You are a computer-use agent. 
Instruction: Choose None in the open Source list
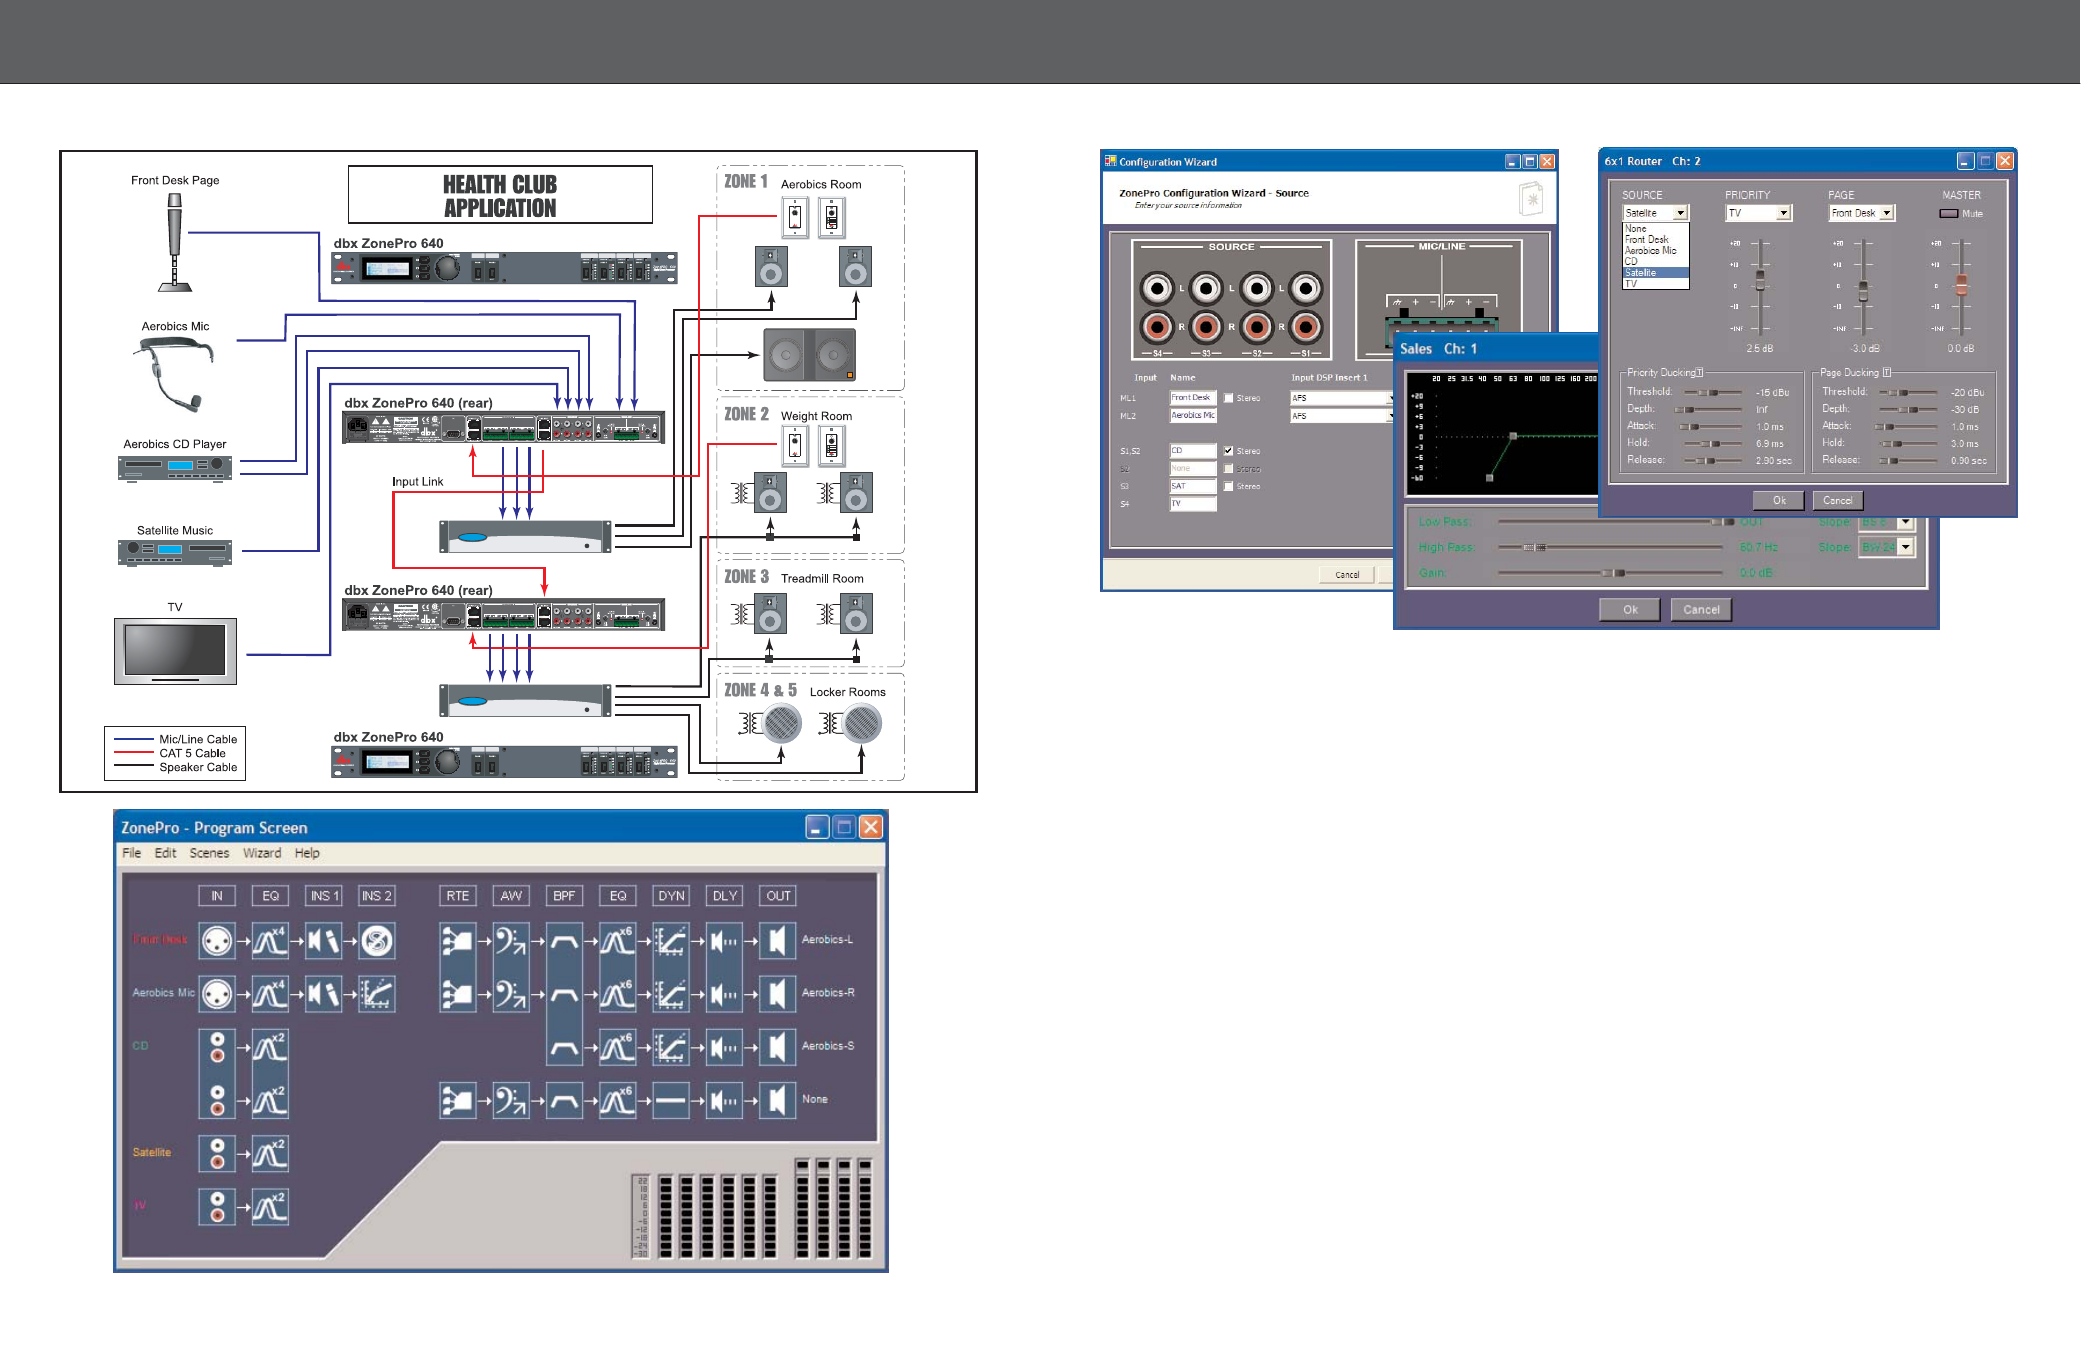(x=1655, y=229)
